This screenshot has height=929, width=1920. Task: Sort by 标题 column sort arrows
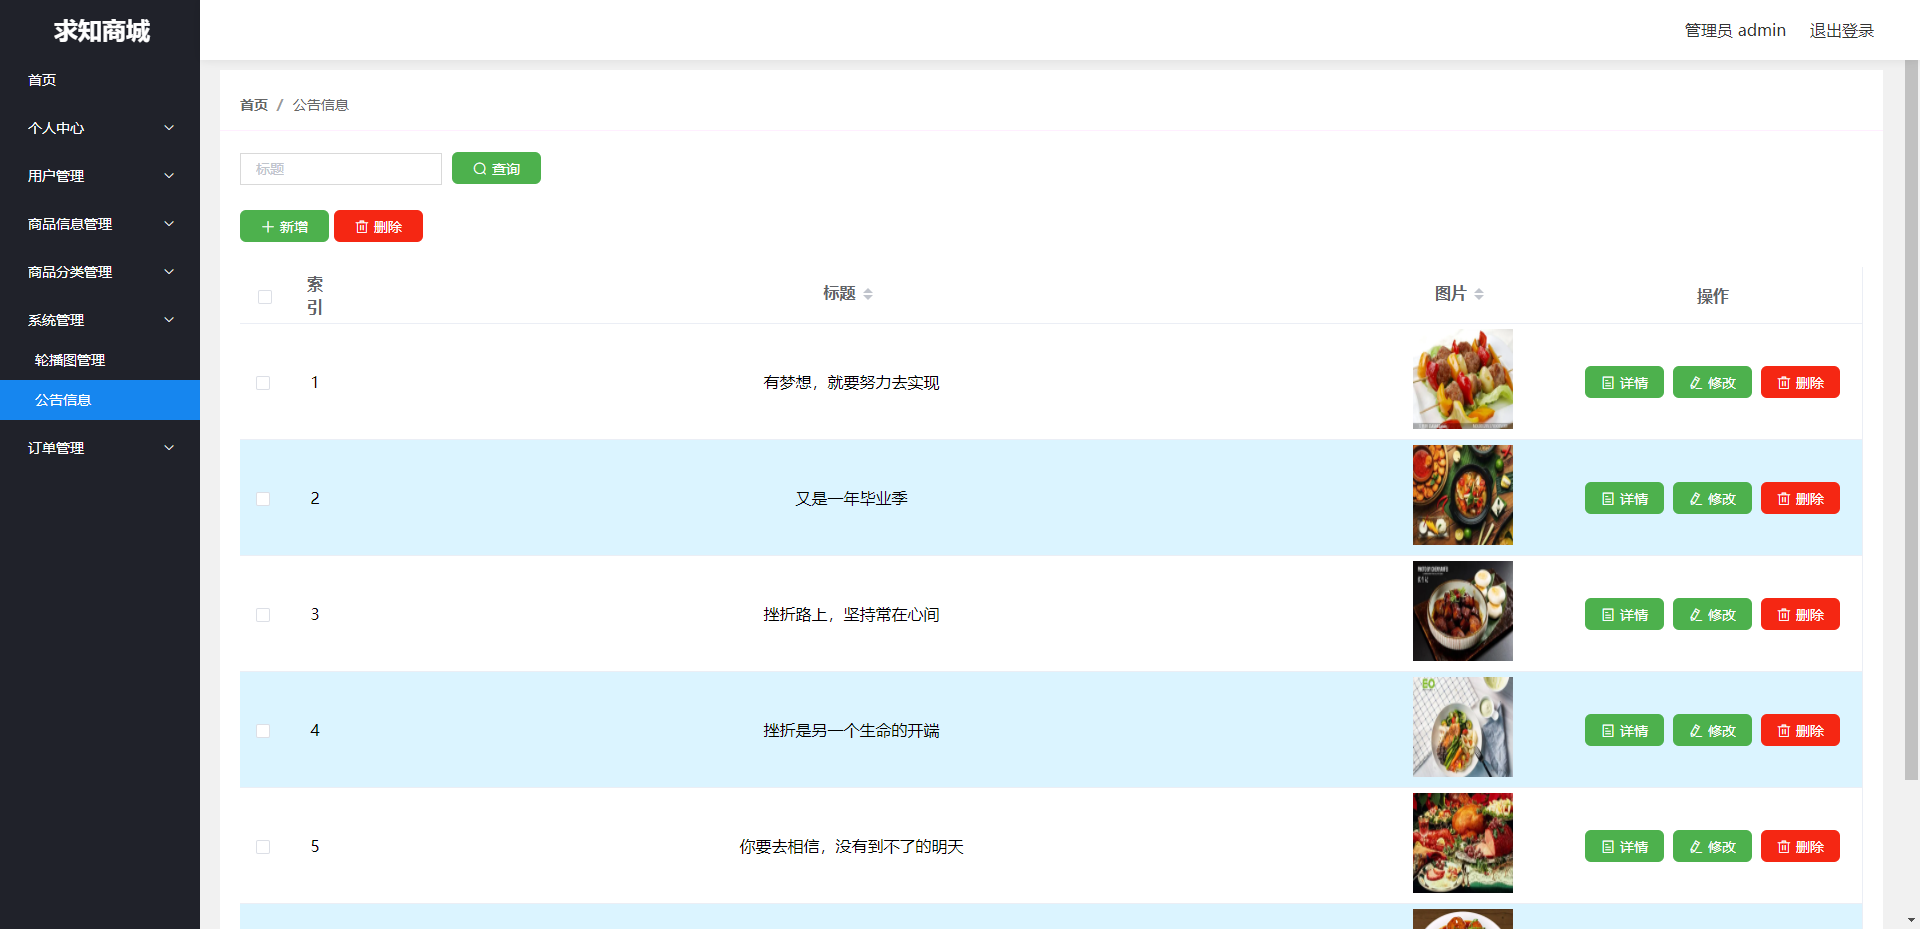pyautogui.click(x=868, y=294)
